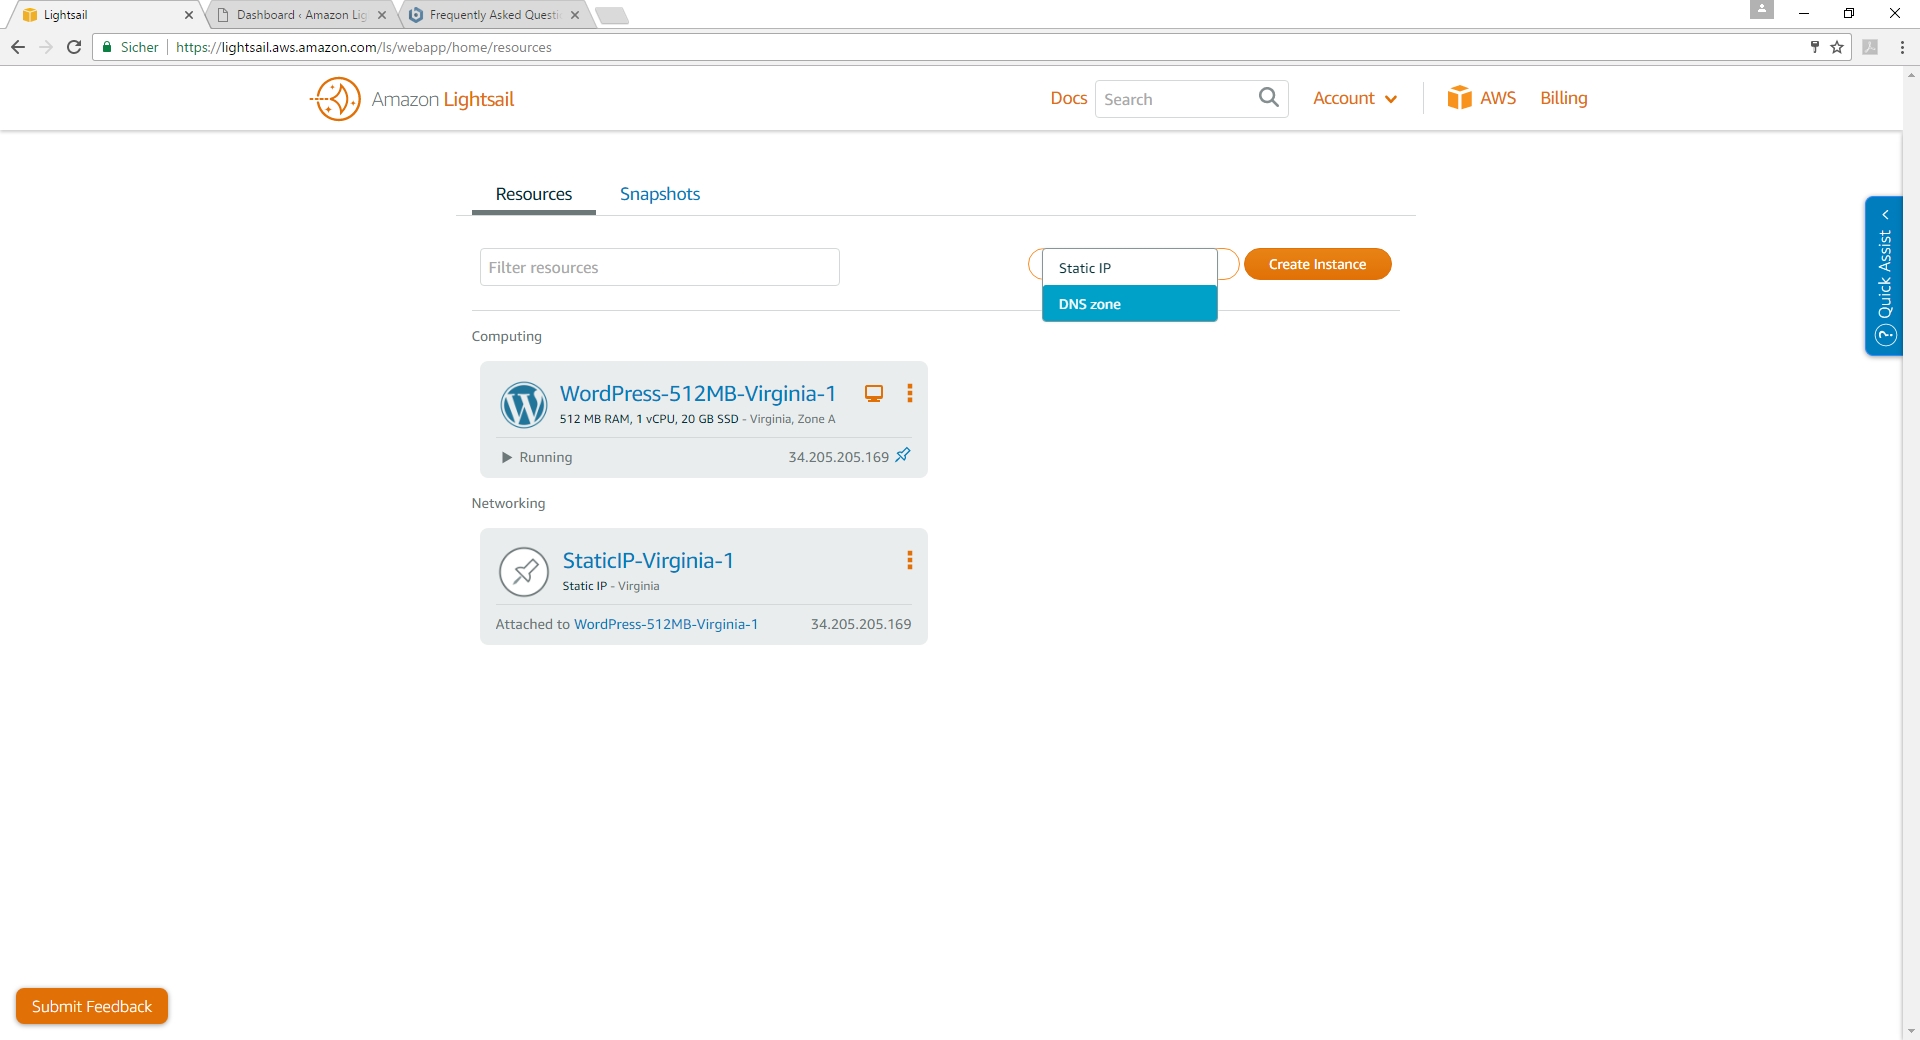Click the static IP pin next to 34.205.205.169

point(903,455)
